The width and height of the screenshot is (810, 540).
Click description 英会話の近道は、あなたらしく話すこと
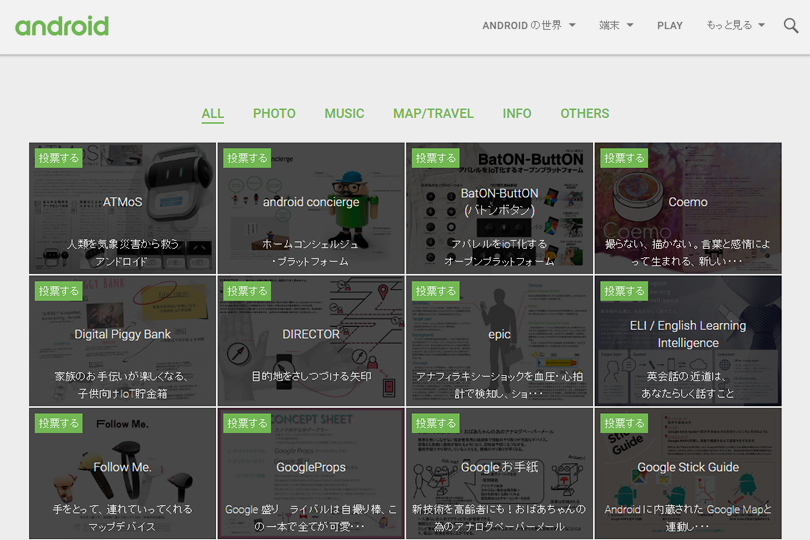688,385
